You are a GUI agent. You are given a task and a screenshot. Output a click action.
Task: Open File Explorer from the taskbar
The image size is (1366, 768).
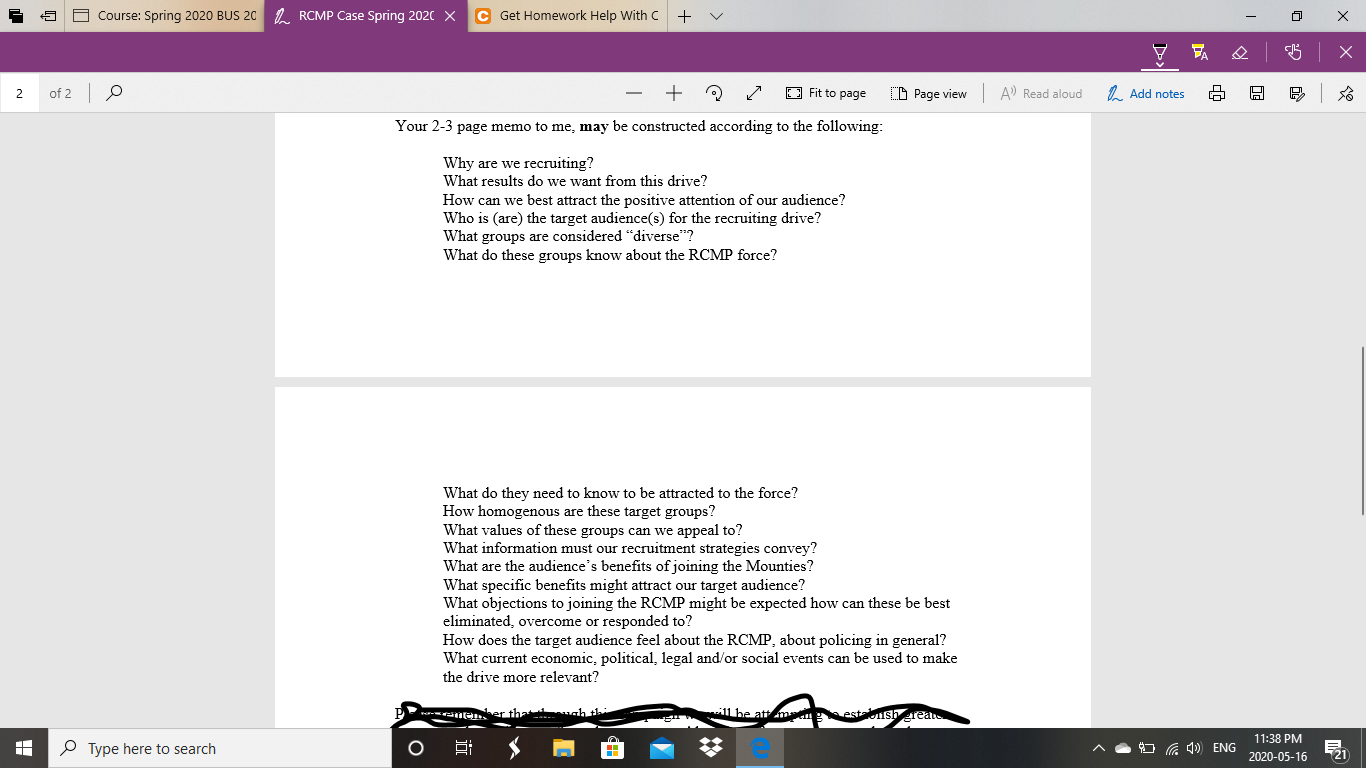563,748
